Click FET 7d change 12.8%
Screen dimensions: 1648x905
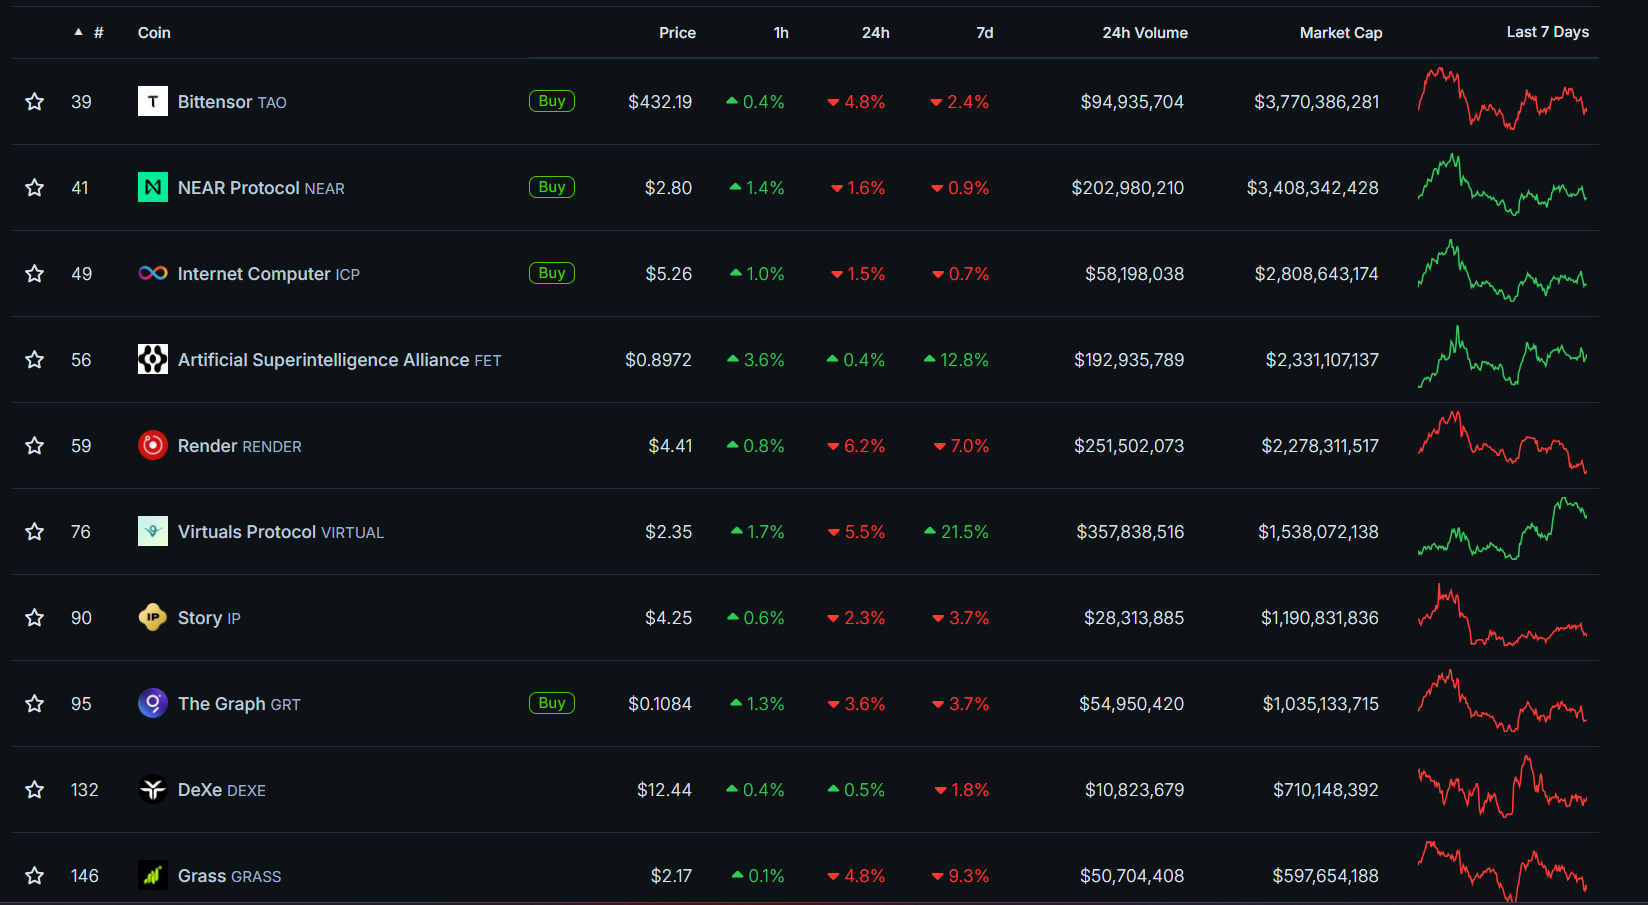click(957, 360)
